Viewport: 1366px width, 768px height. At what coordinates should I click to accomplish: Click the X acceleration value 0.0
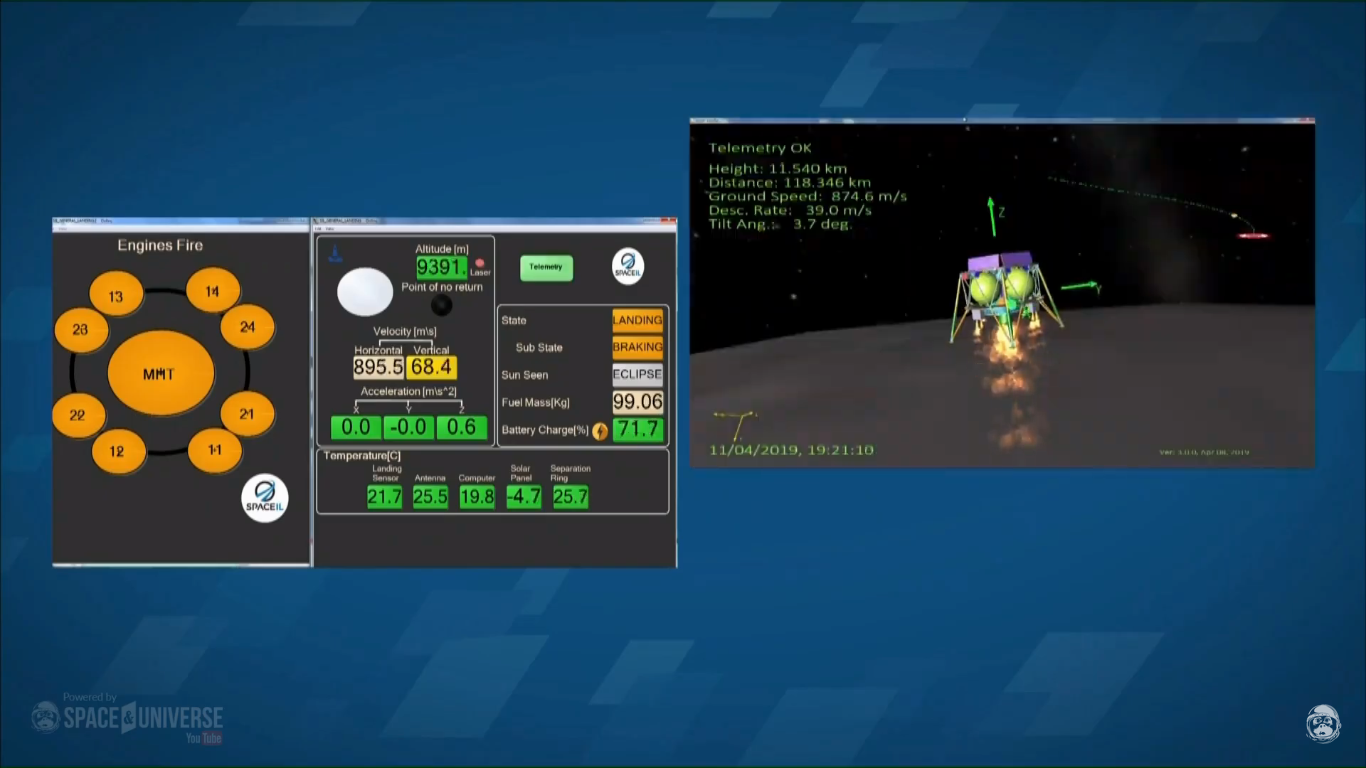coord(356,428)
